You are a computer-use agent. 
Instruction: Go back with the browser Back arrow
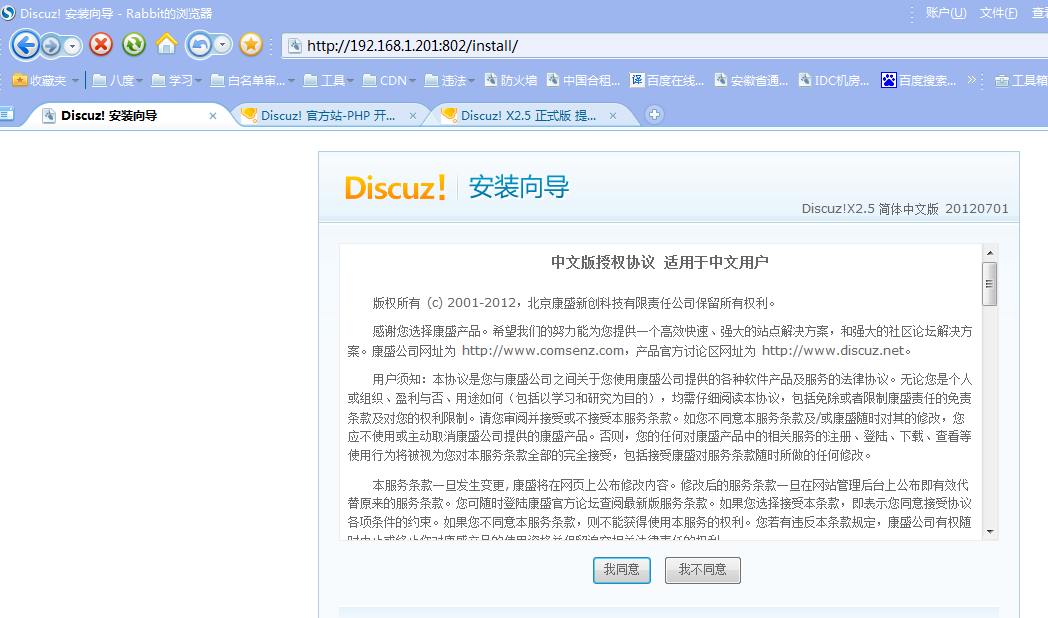pos(25,45)
